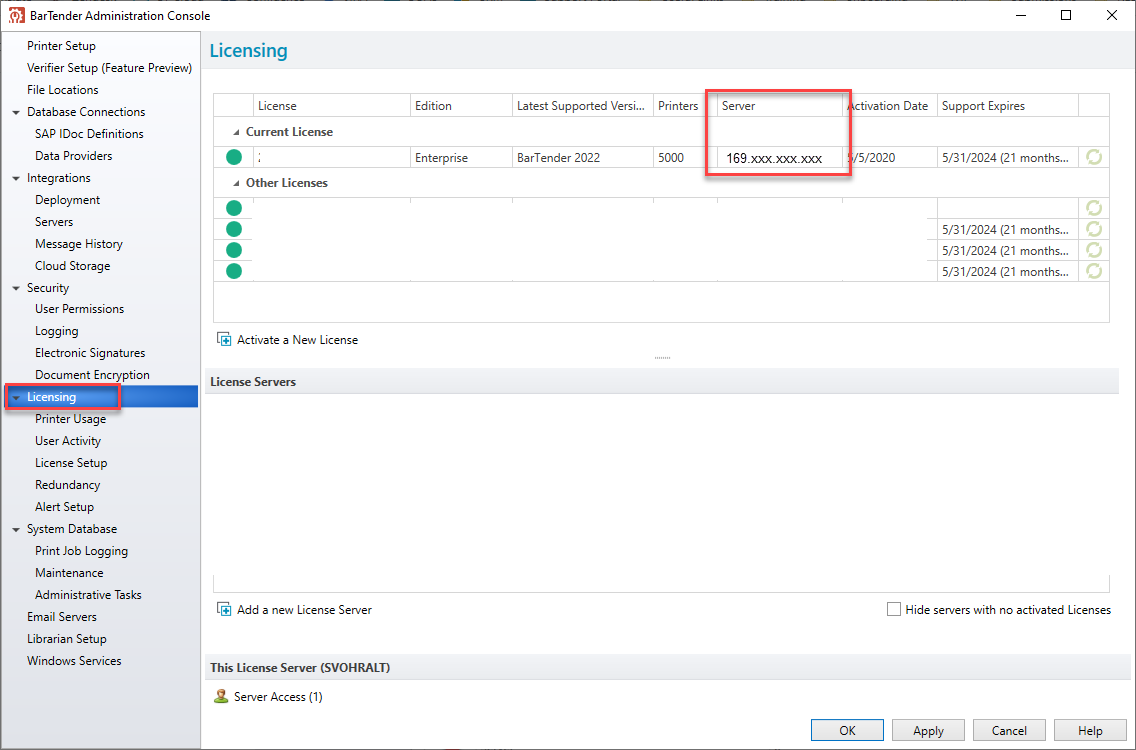This screenshot has width=1136, height=750.
Task: Click the OK button
Action: tap(847, 730)
